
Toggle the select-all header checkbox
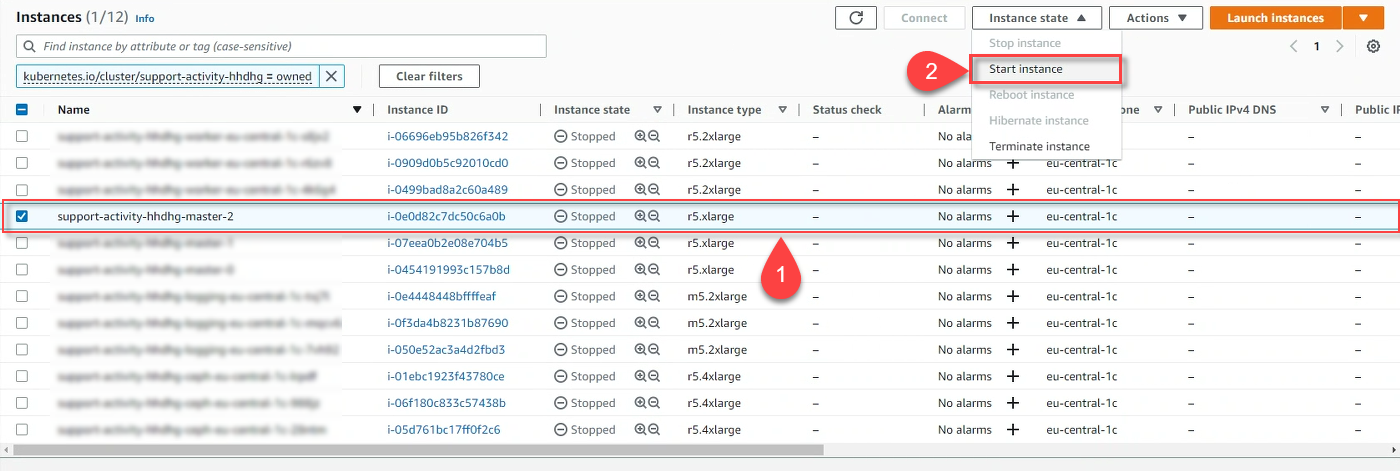coord(22,110)
